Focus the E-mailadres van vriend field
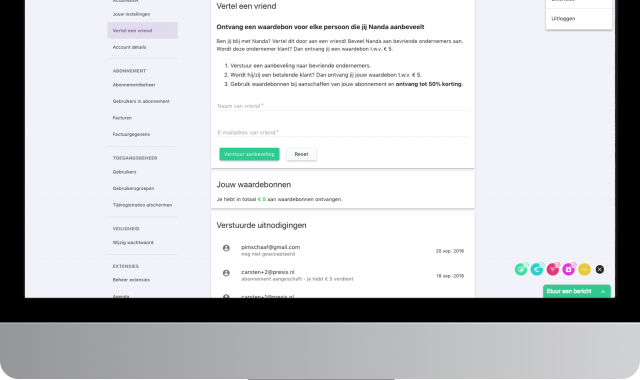Screen dimensions: 640x380 (342, 132)
